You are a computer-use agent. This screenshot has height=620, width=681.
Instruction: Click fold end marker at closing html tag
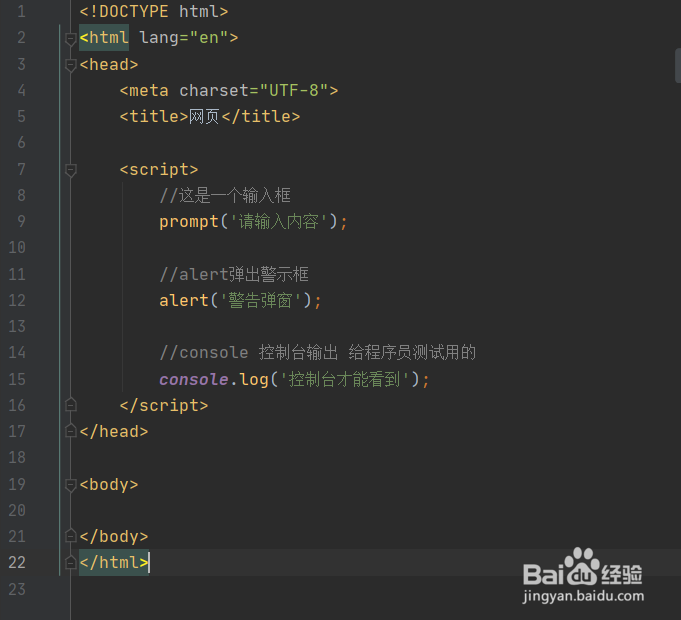pos(70,563)
